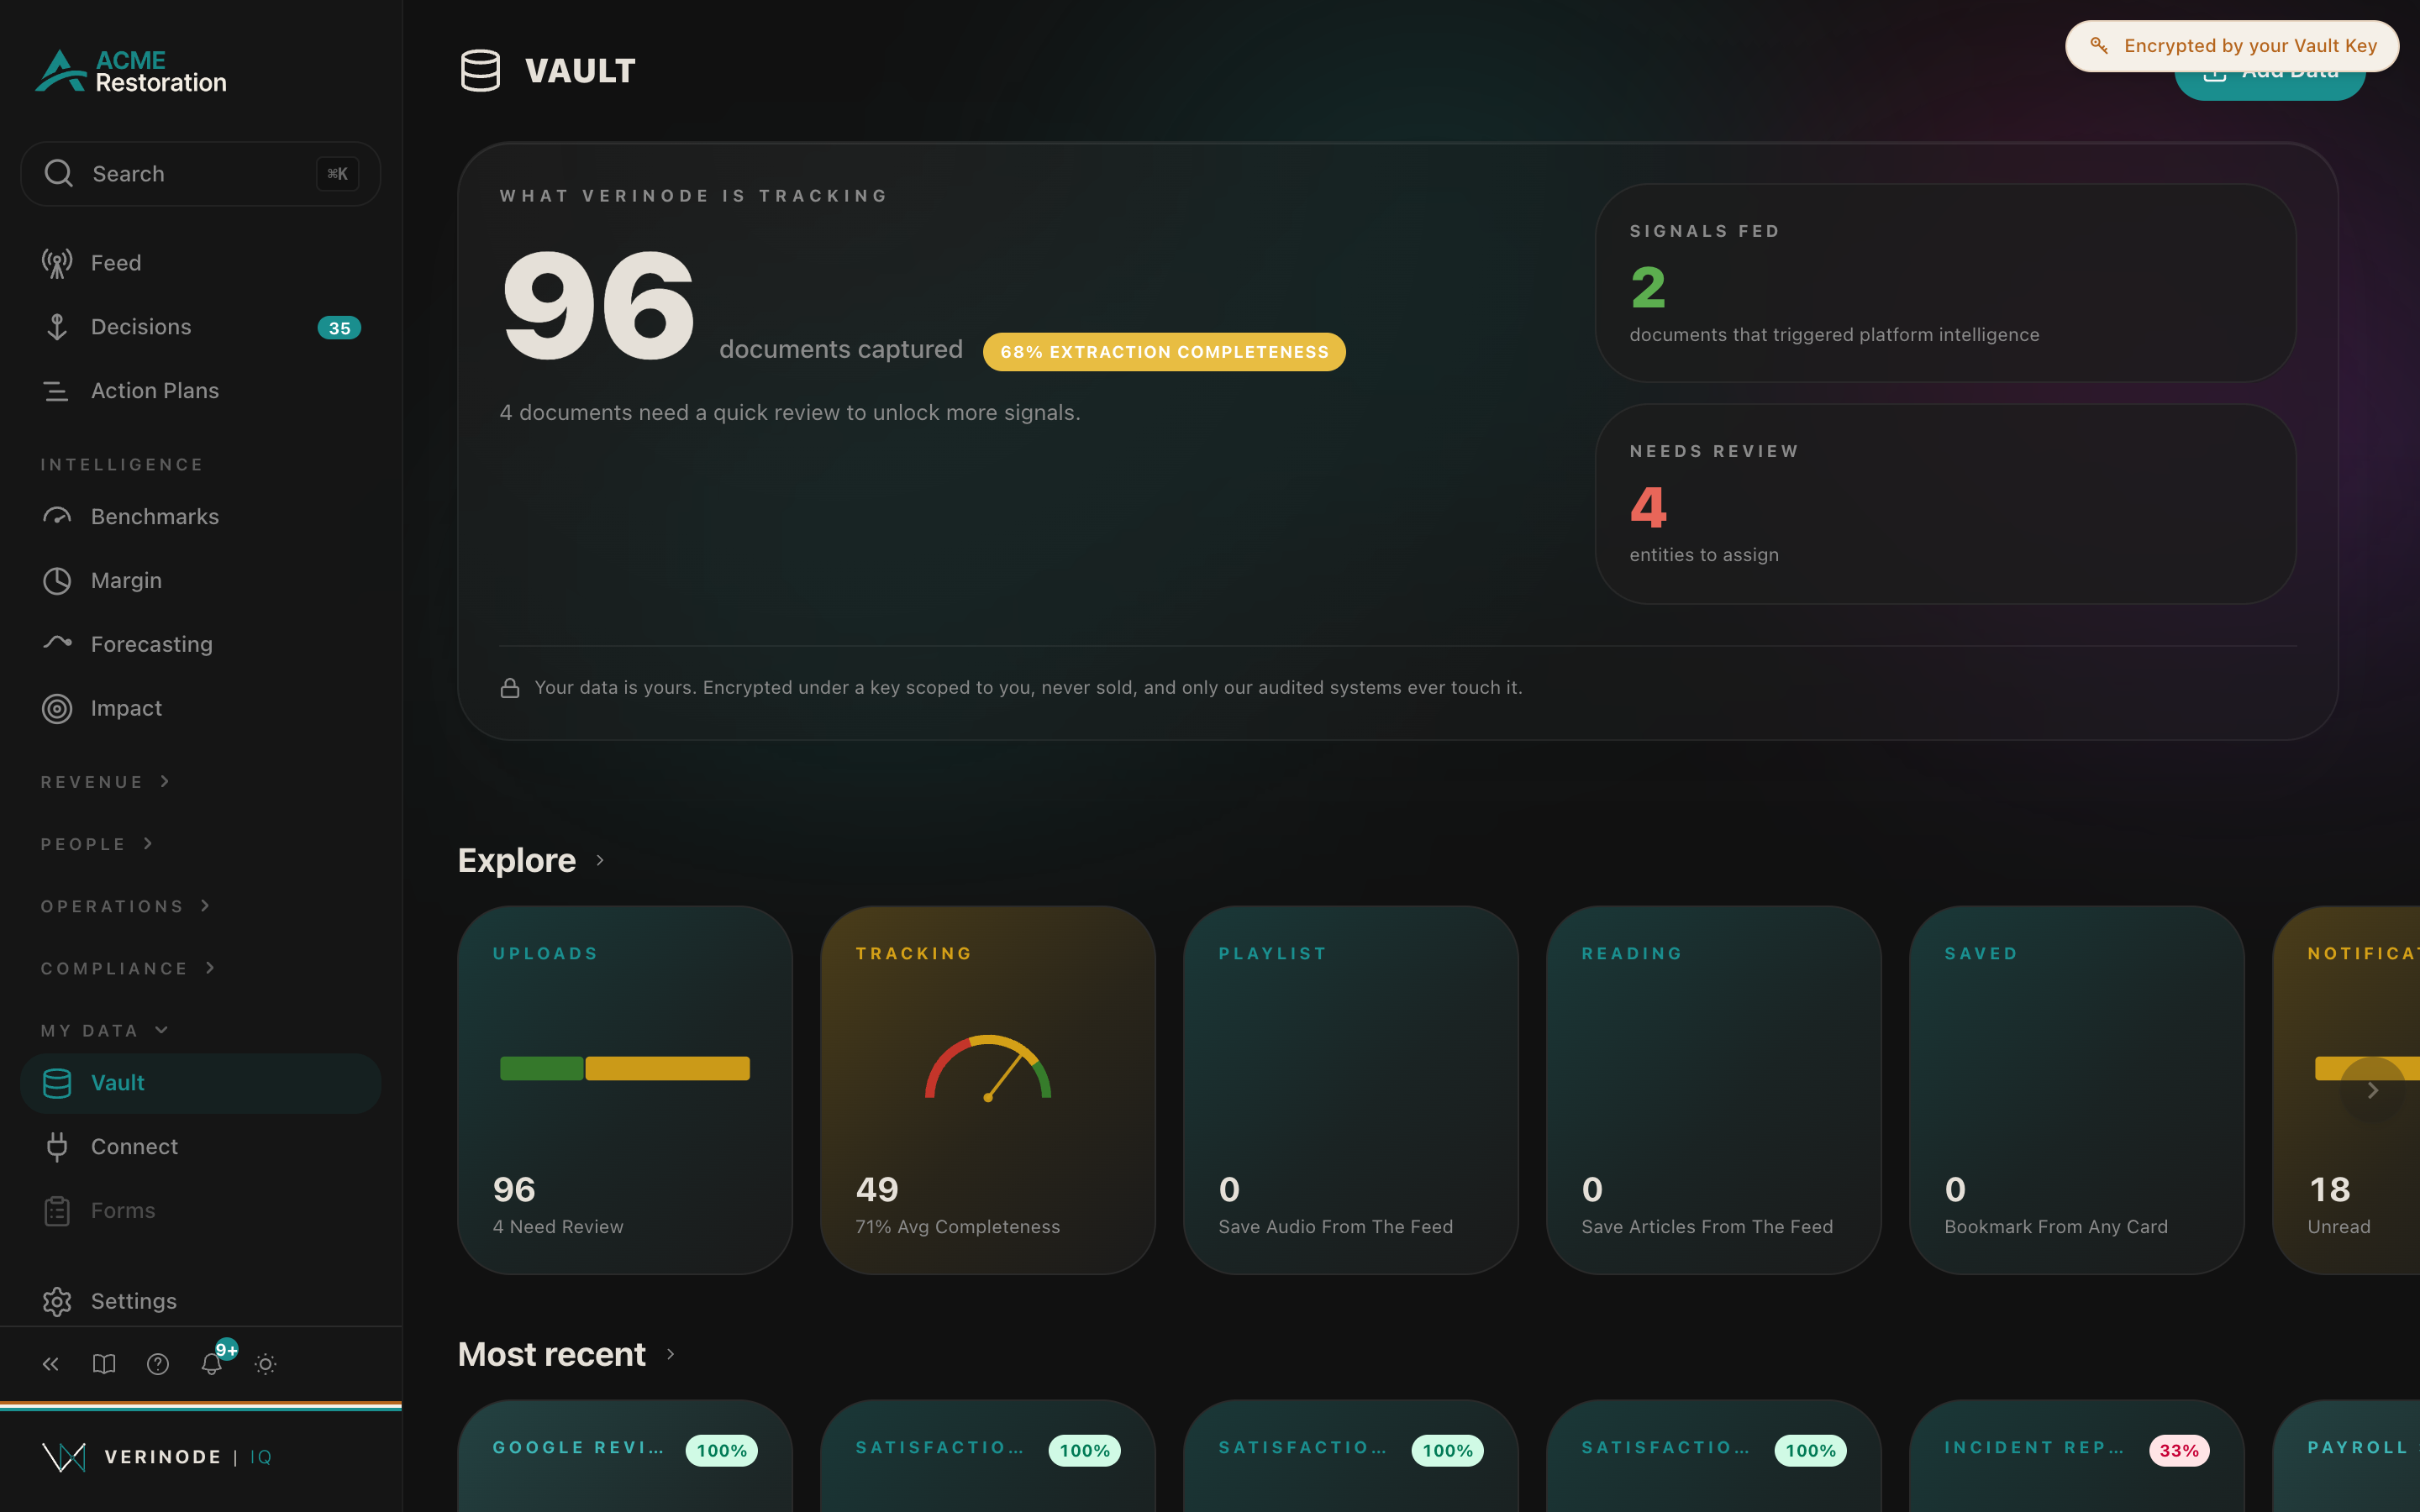Click the Decisions anchor icon
This screenshot has width=2420, height=1512.
[57, 327]
